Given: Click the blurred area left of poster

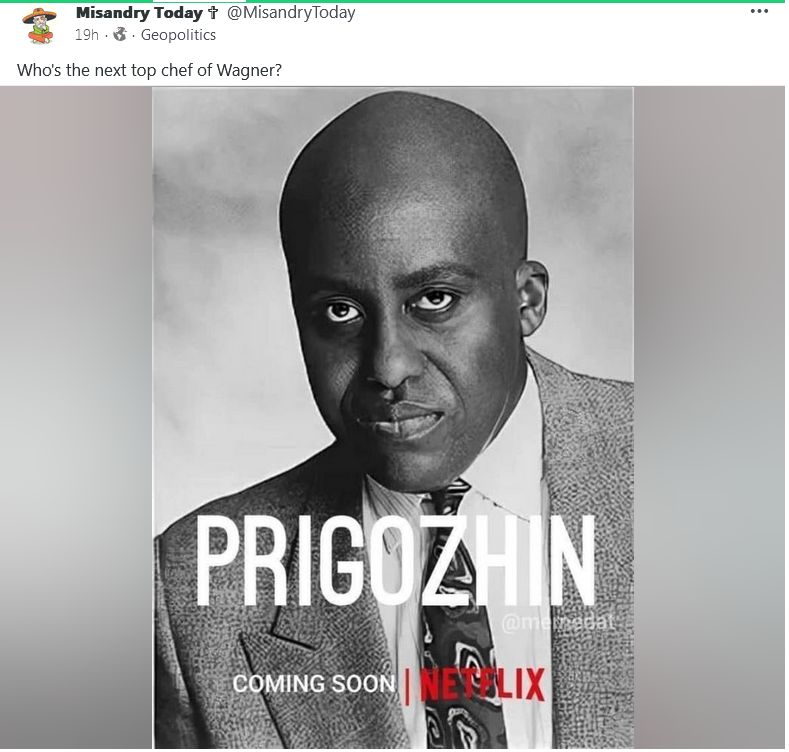Looking at the screenshot, I should coord(76,418).
